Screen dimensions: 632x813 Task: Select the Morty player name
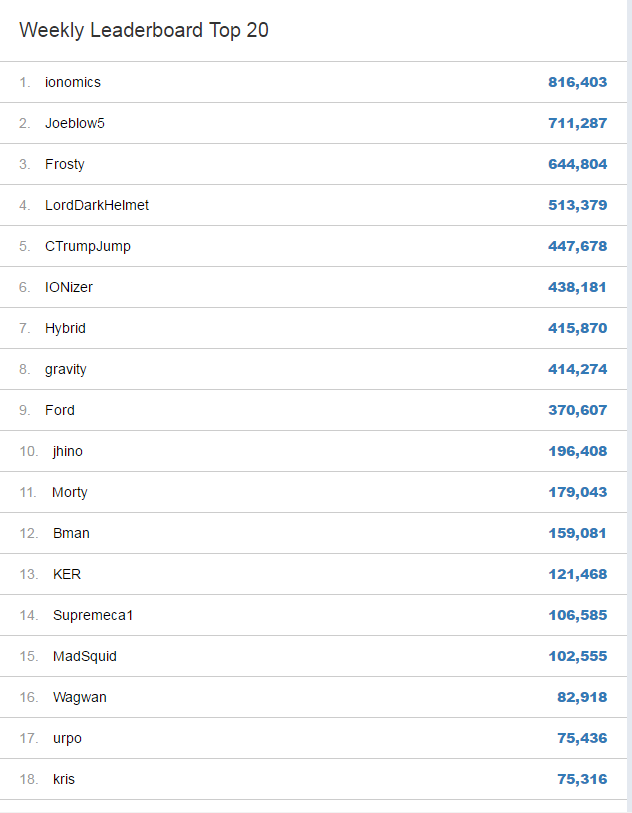(69, 492)
